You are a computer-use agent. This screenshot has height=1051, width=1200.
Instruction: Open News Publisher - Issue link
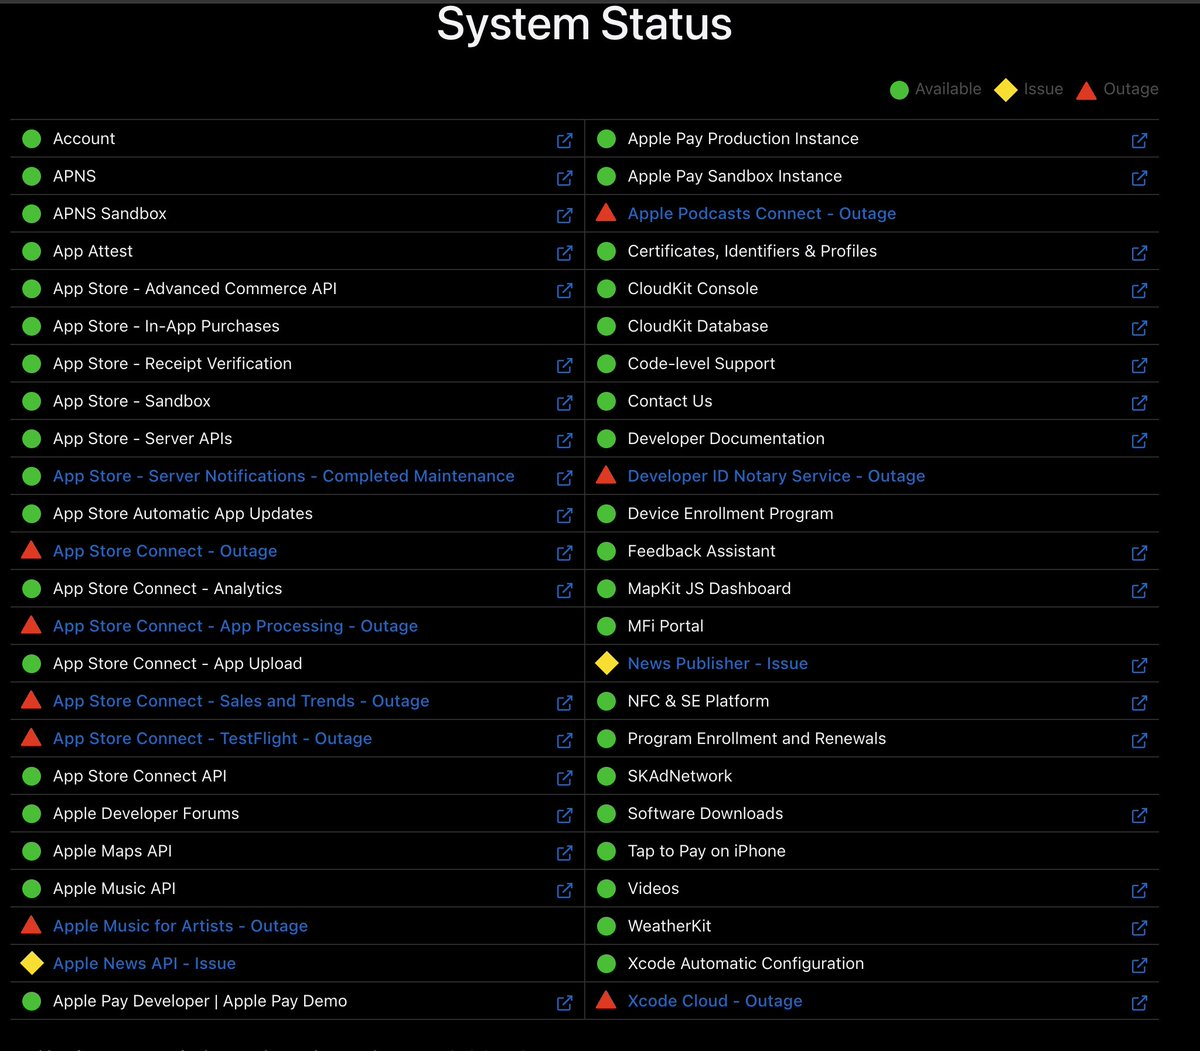pyautogui.click(x=718, y=663)
